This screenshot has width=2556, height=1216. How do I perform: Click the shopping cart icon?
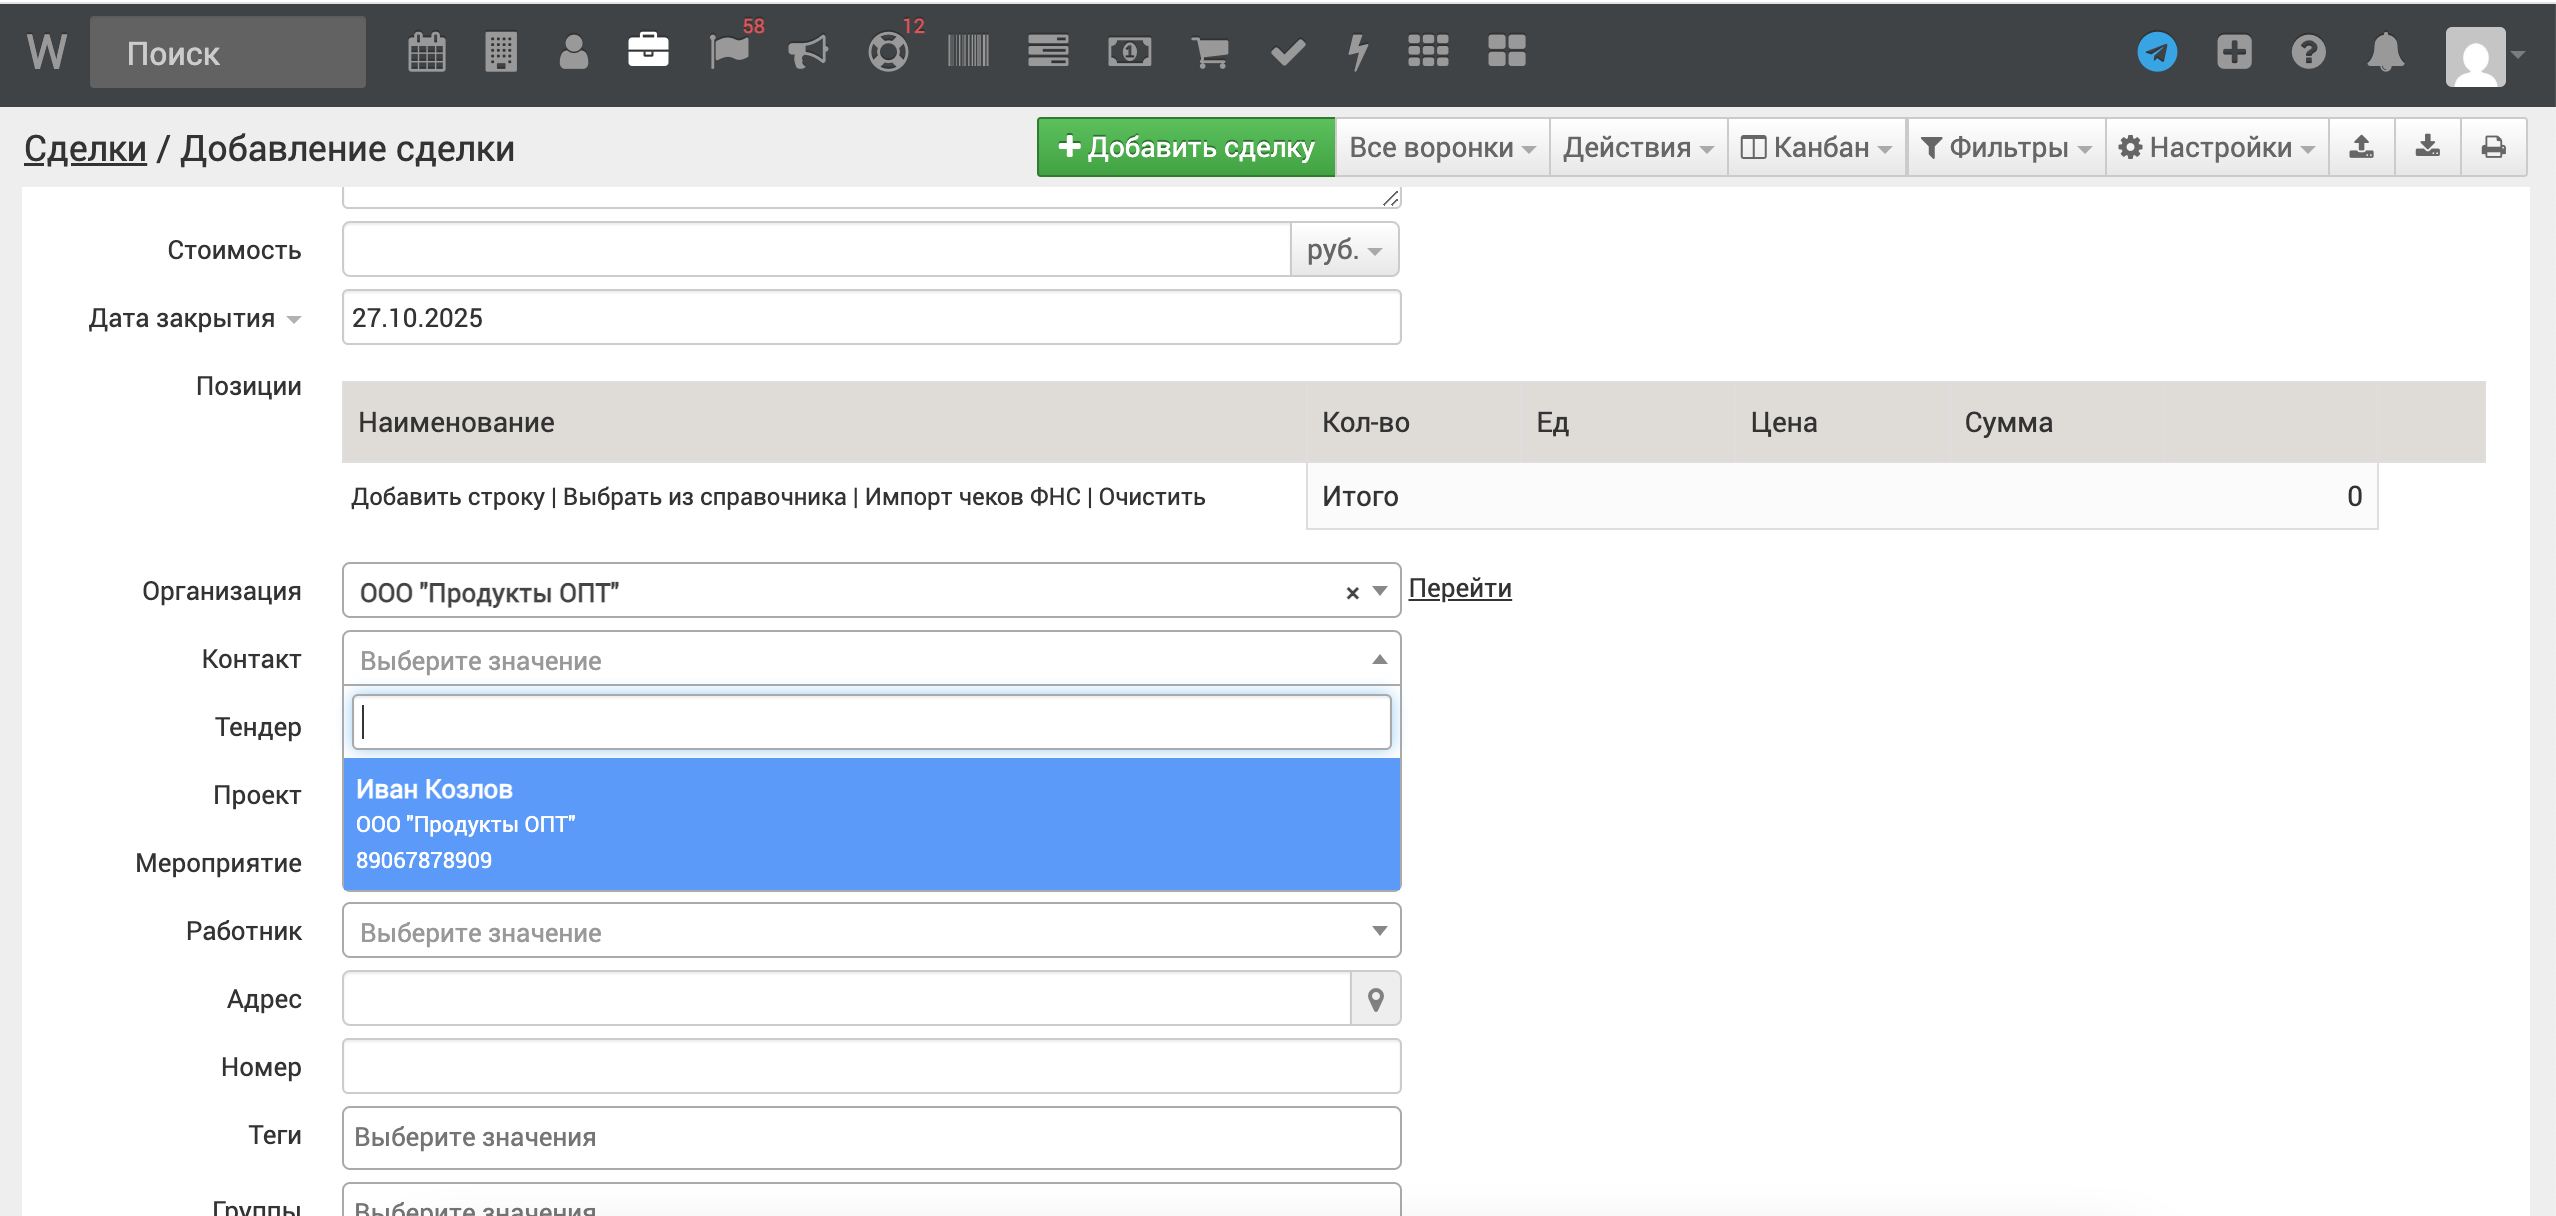(x=1210, y=52)
